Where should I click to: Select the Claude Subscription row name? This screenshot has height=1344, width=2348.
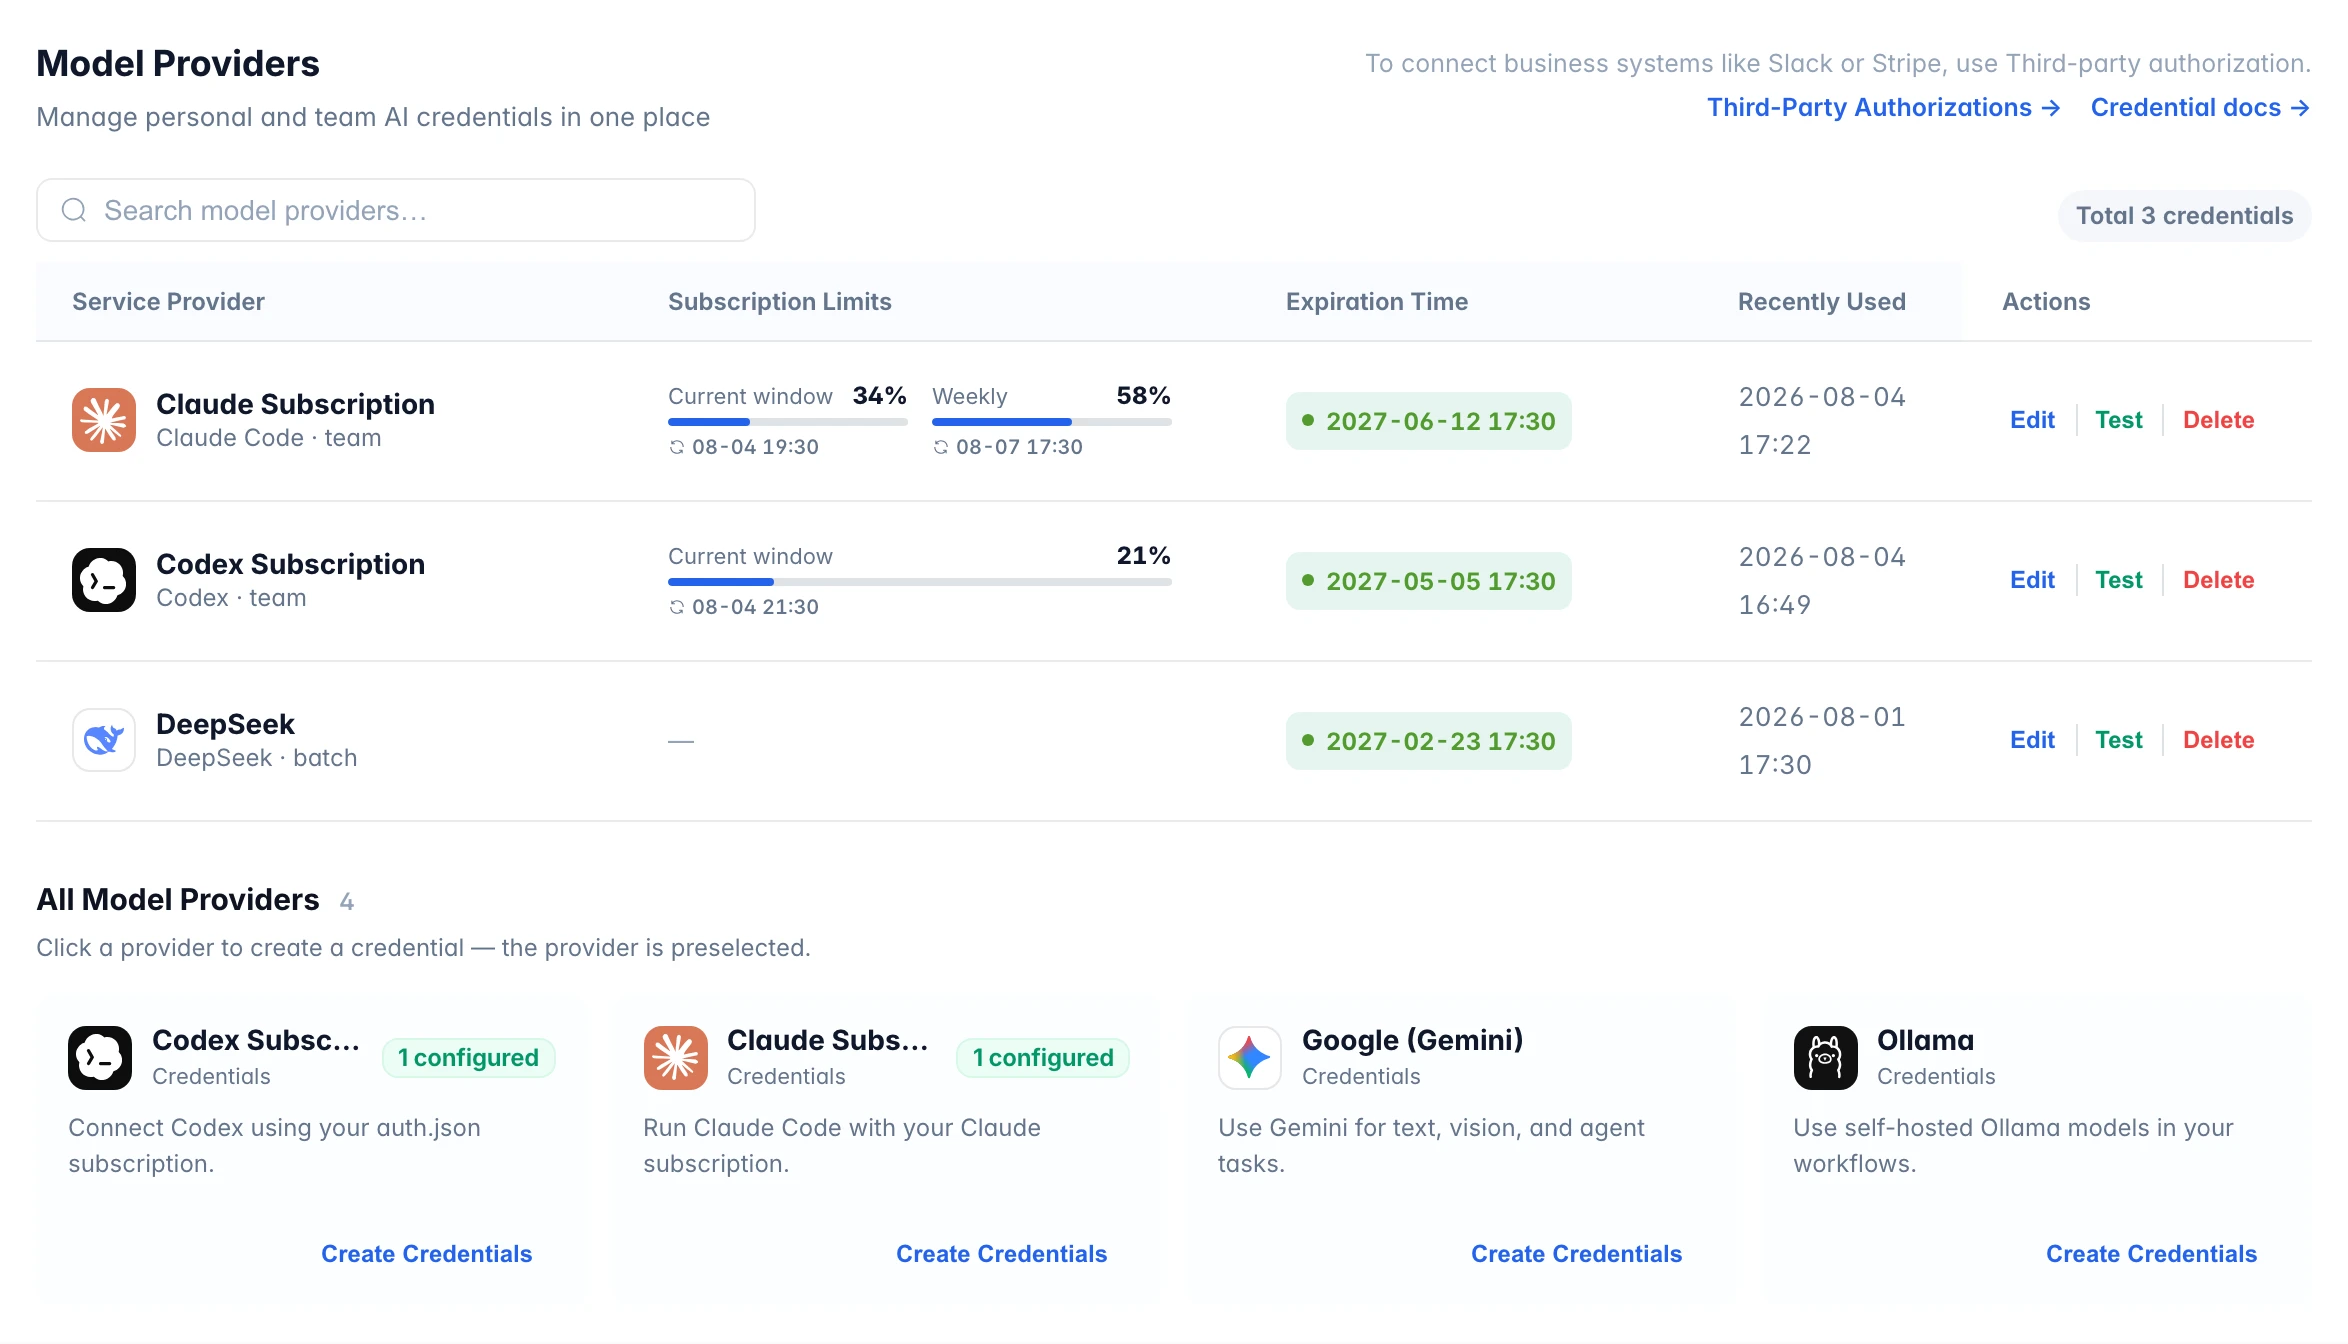point(295,404)
